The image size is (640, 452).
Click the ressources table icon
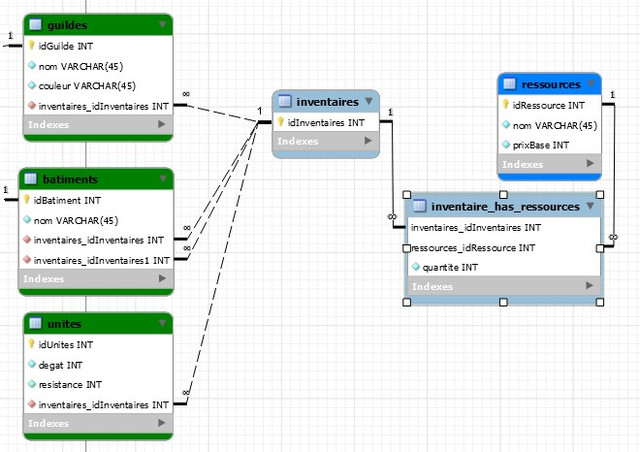[x=509, y=84]
